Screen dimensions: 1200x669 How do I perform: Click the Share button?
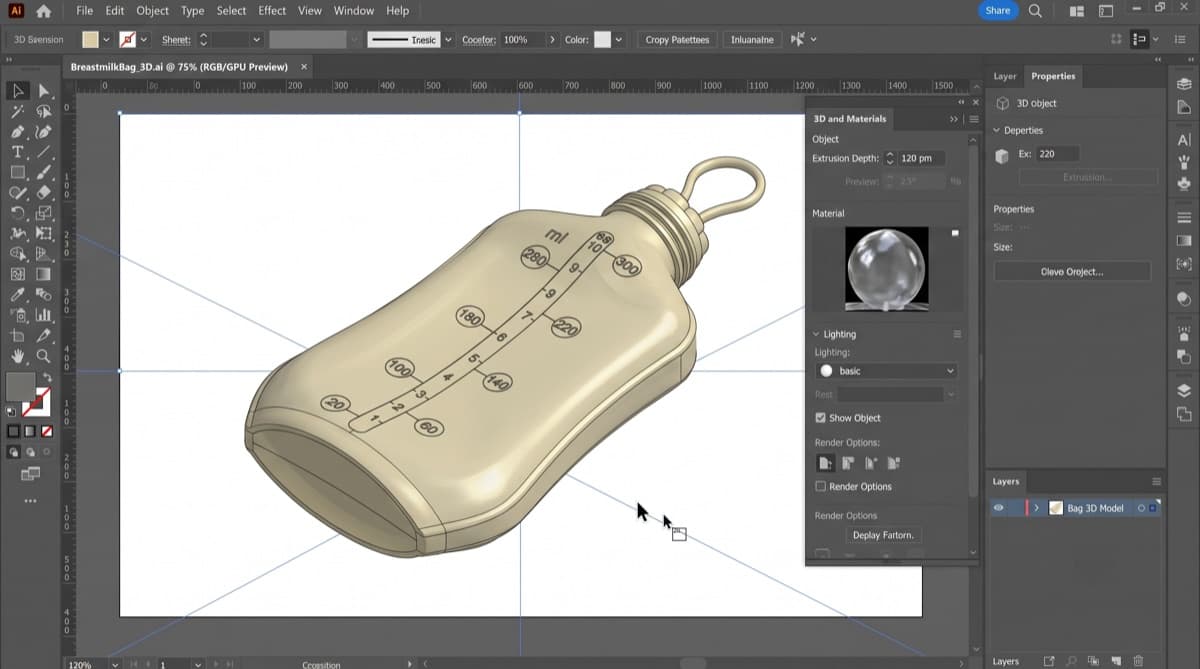click(x=997, y=11)
